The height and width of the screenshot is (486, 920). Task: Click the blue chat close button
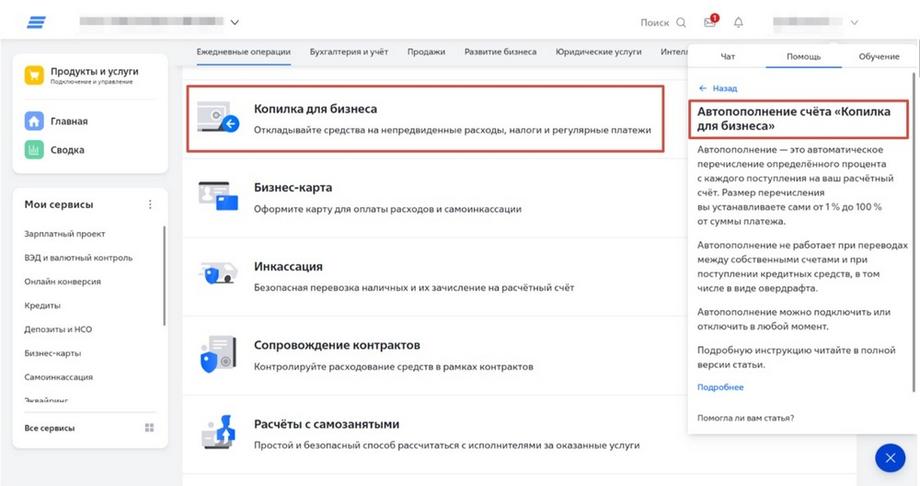point(889,458)
